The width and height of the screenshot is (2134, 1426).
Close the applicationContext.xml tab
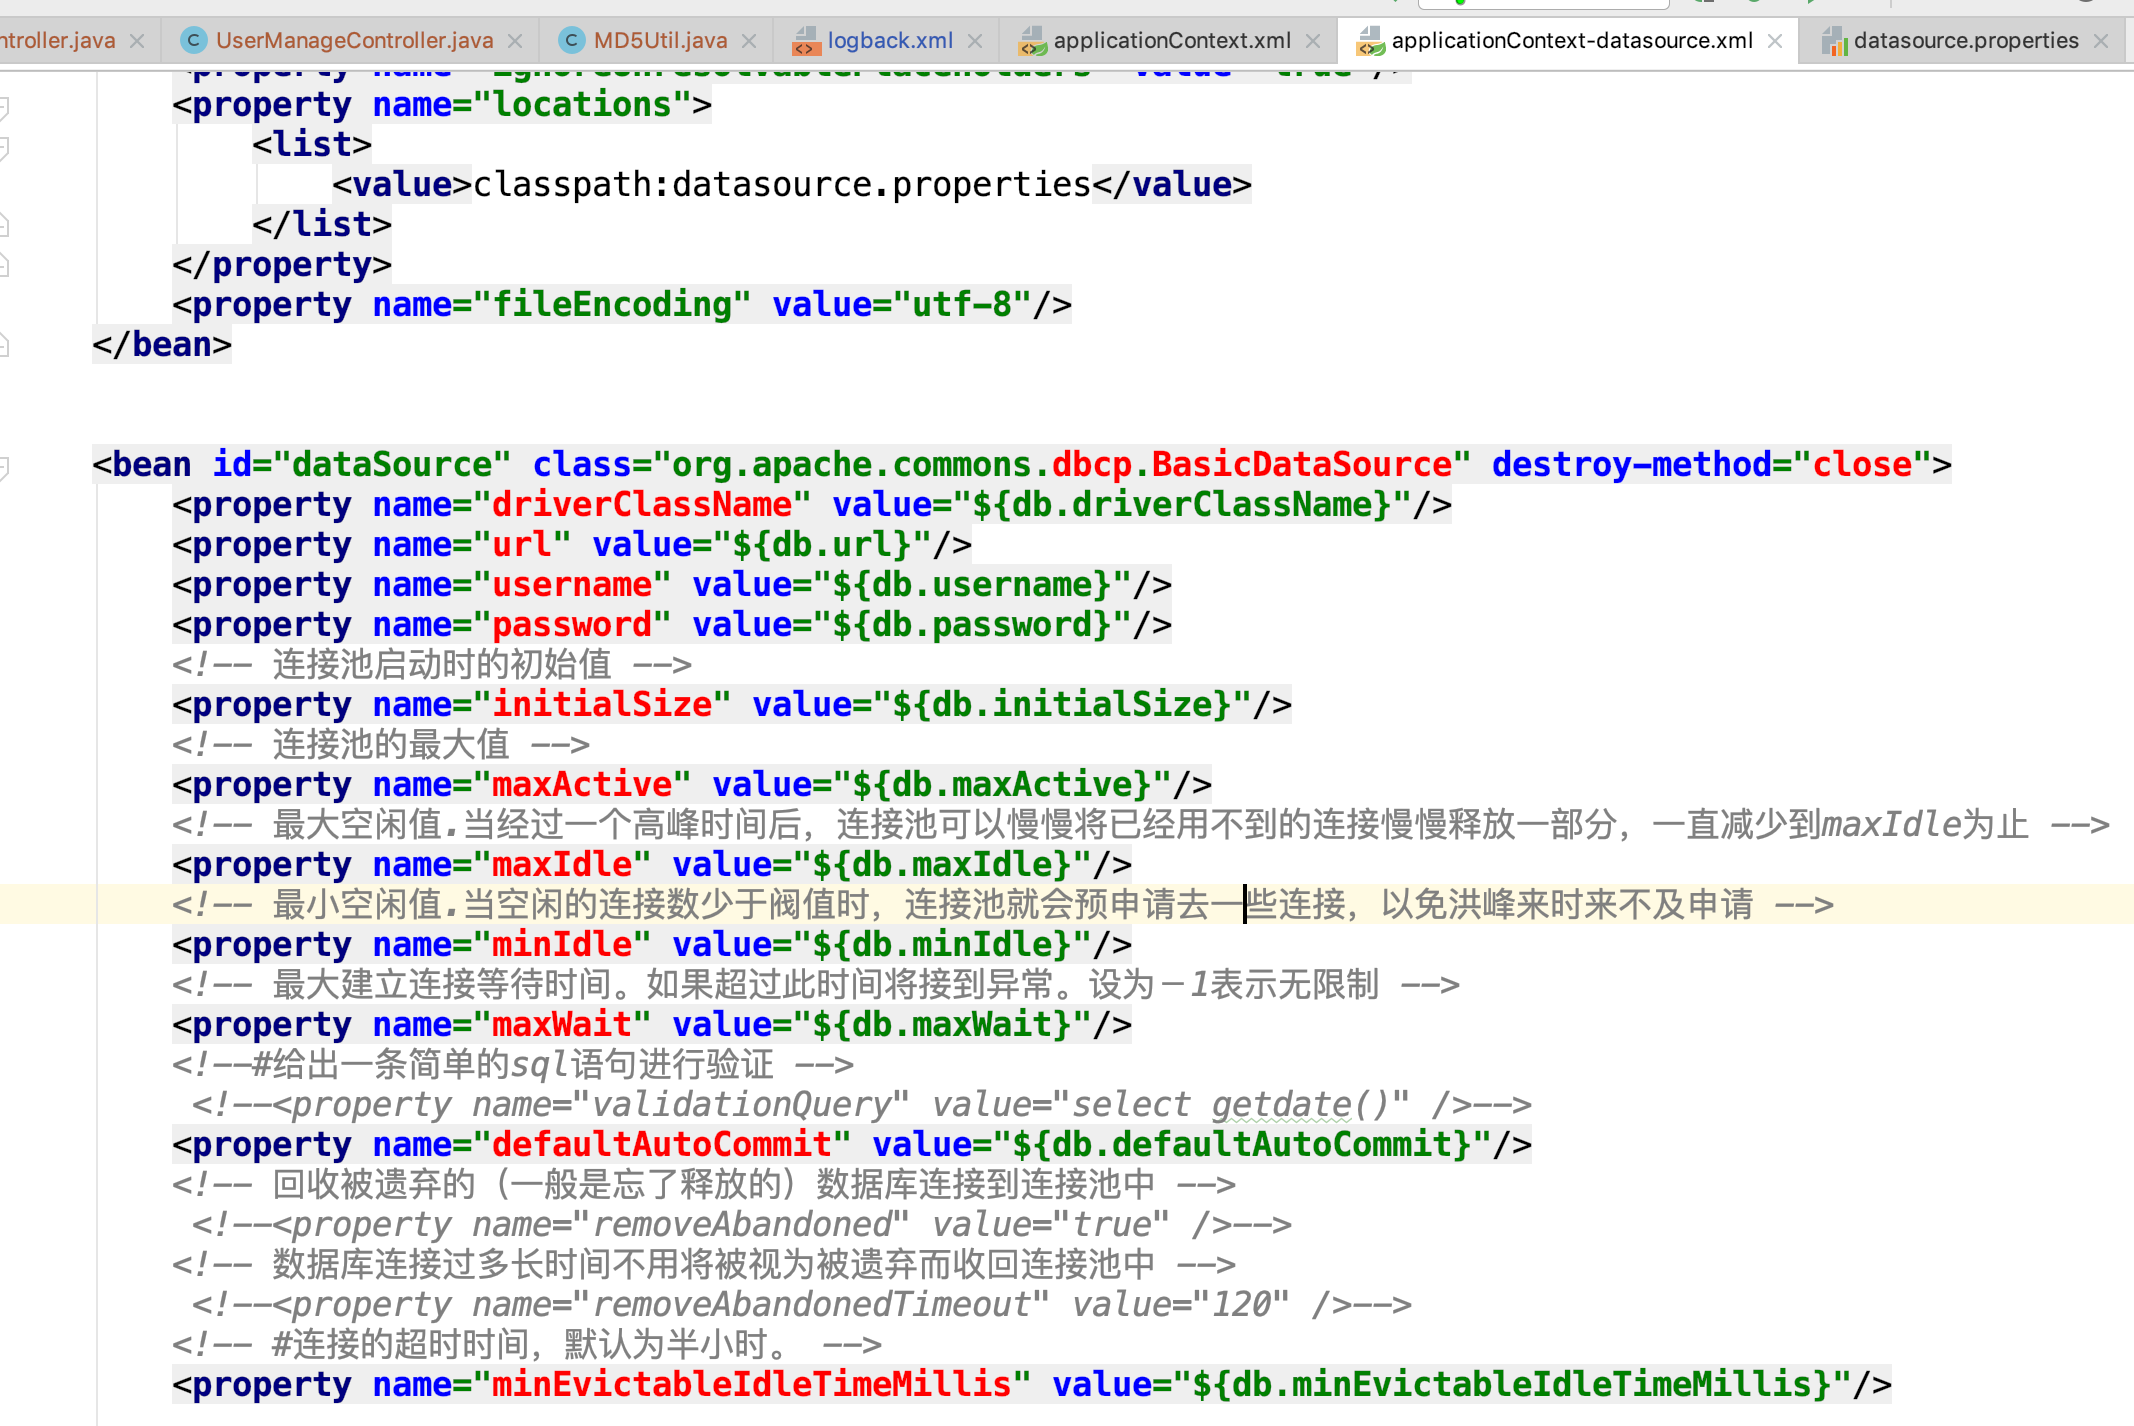1313,41
